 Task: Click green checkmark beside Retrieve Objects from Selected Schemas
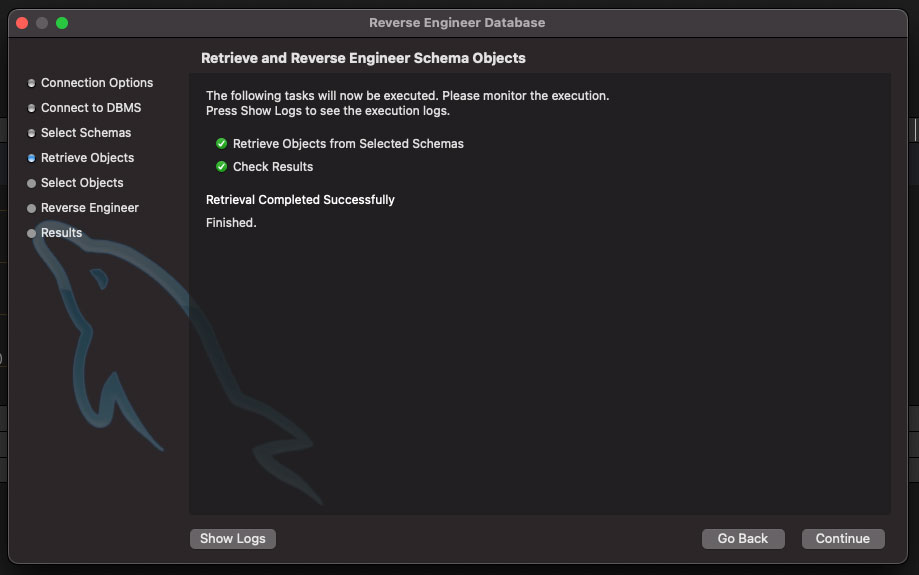point(222,144)
